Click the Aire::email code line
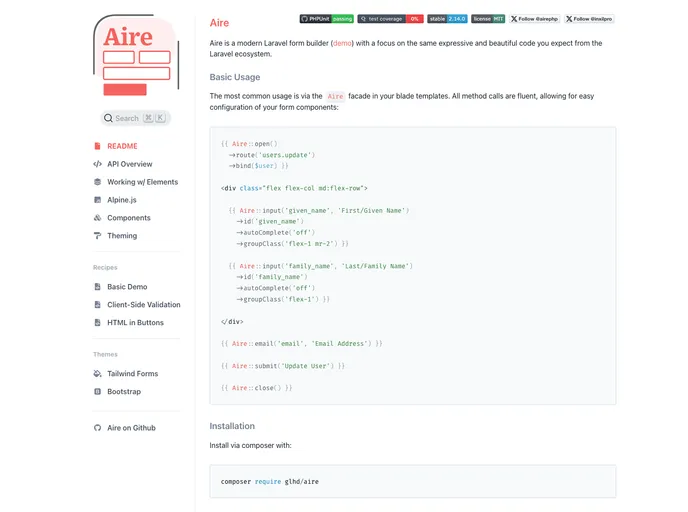The width and height of the screenshot is (688, 512). coord(301,344)
